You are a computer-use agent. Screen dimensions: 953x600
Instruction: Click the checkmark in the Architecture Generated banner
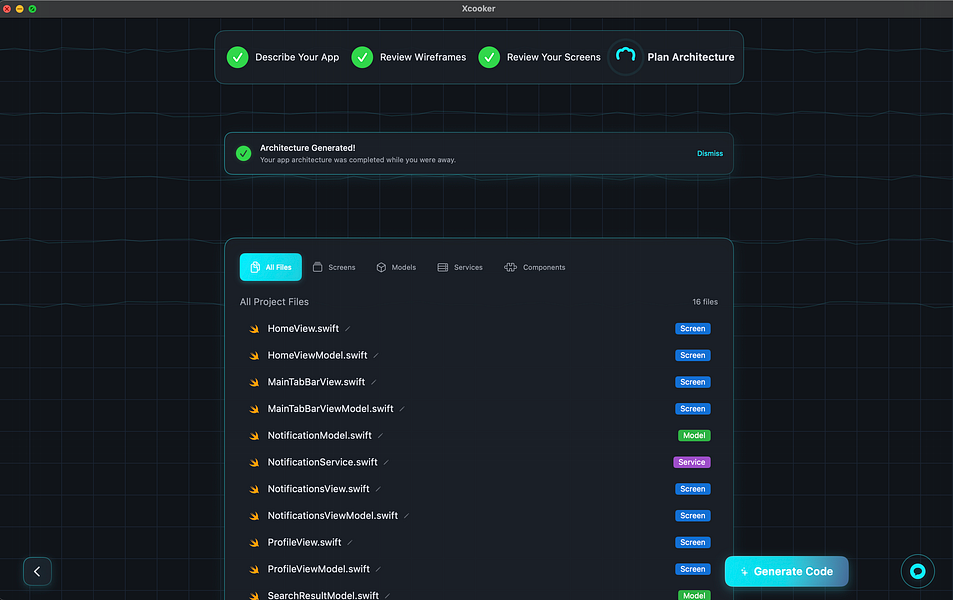[x=243, y=153]
